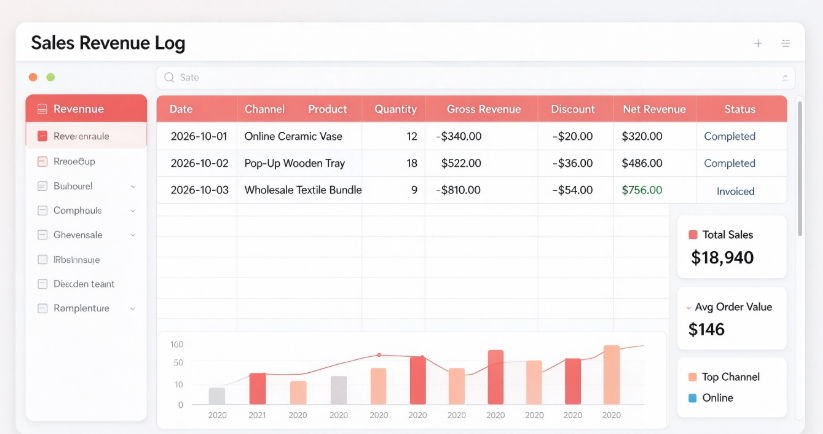Click the Invoiced status link
Viewport: 823px width, 434px height.
tap(735, 192)
